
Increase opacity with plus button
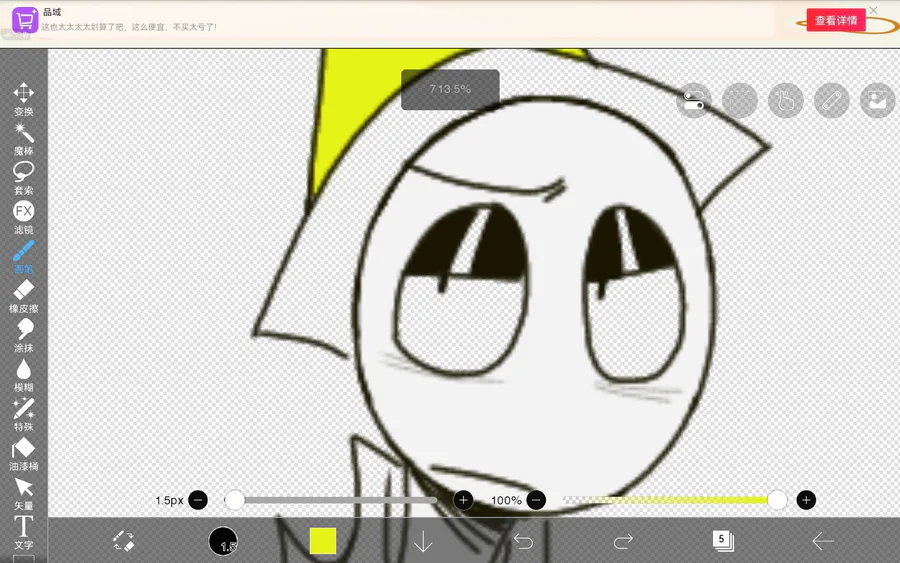[x=806, y=500]
